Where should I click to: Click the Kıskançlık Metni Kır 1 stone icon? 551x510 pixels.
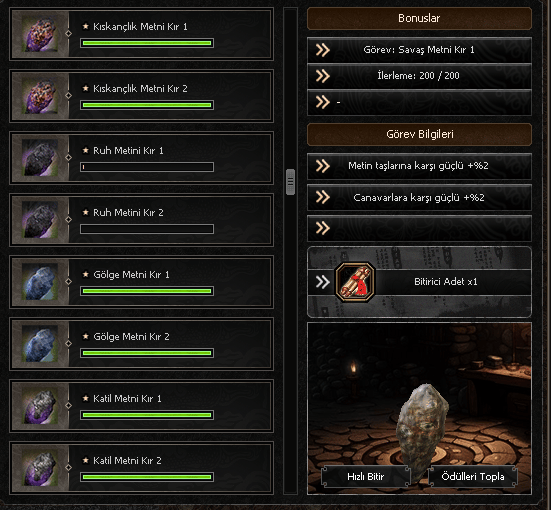(x=39, y=34)
